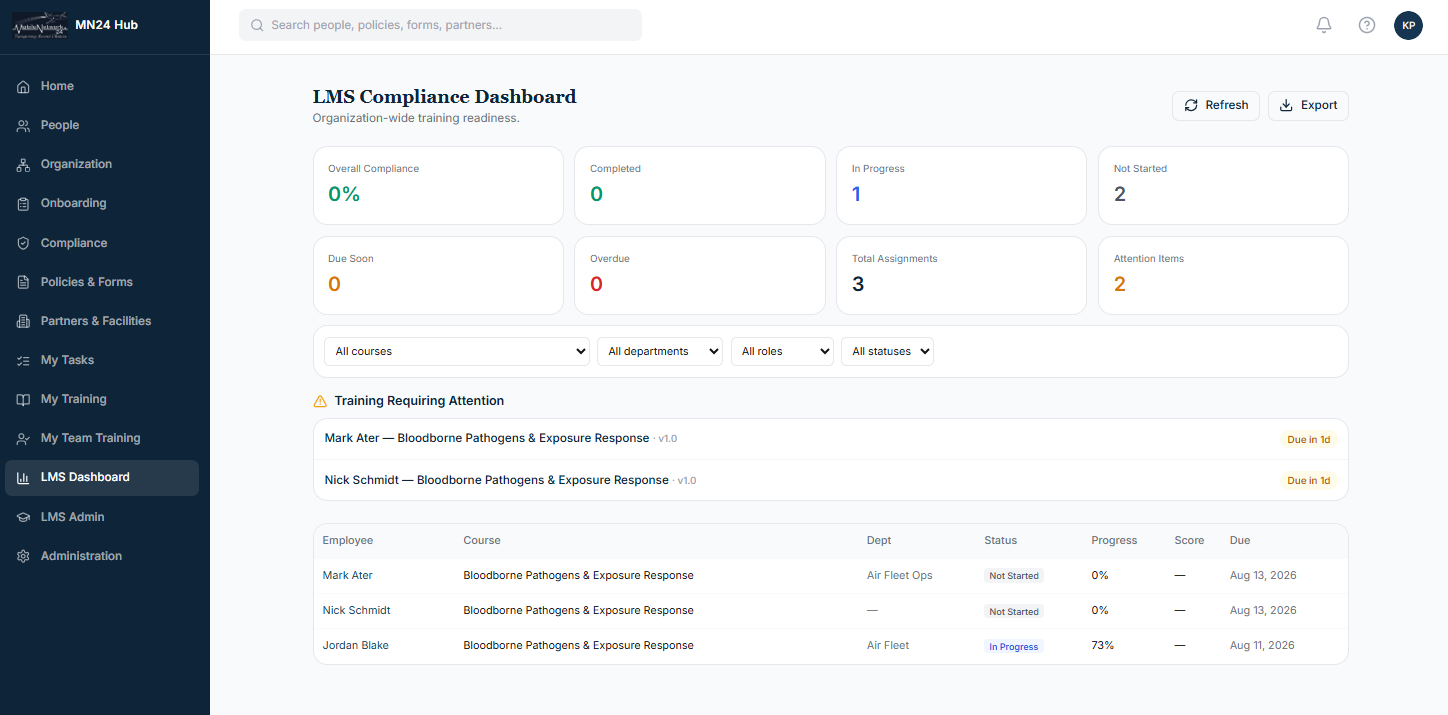
Task: Click Due in 1d badge for Nick Schmidt
Action: click(1308, 481)
